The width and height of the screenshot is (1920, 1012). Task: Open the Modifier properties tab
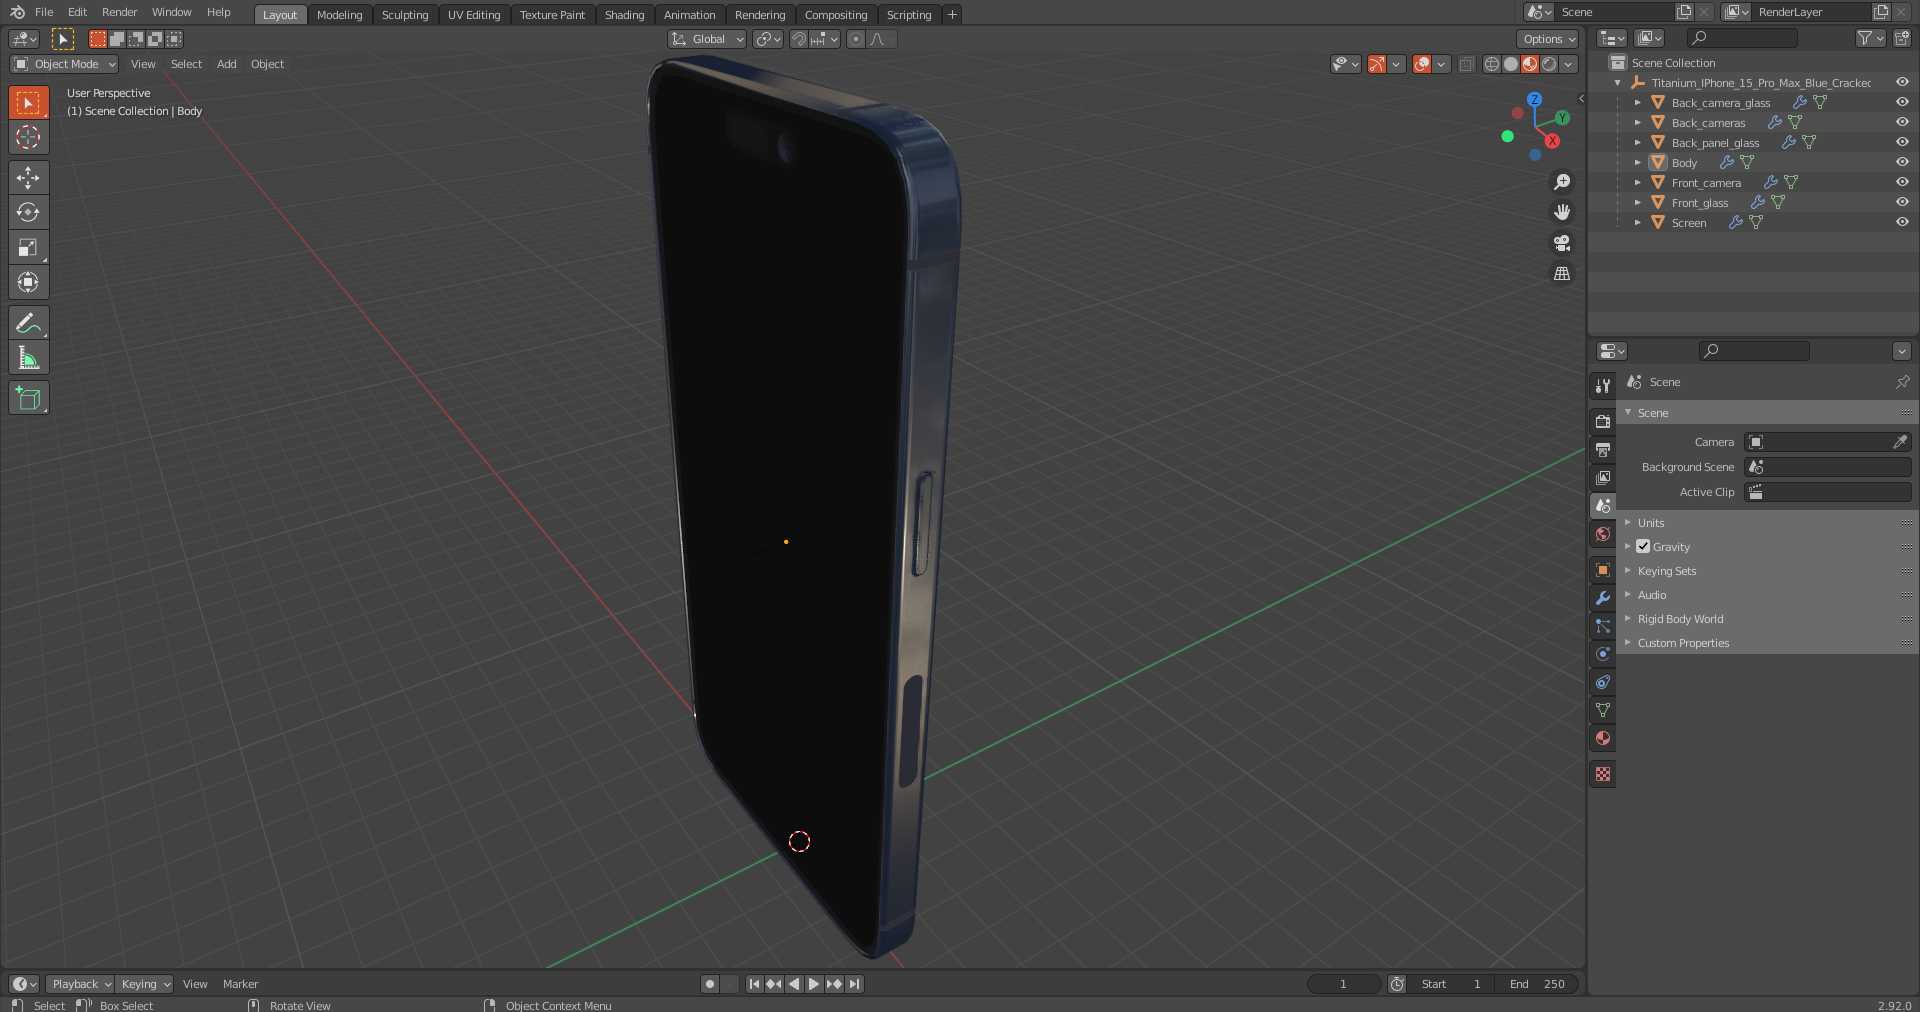tap(1603, 598)
